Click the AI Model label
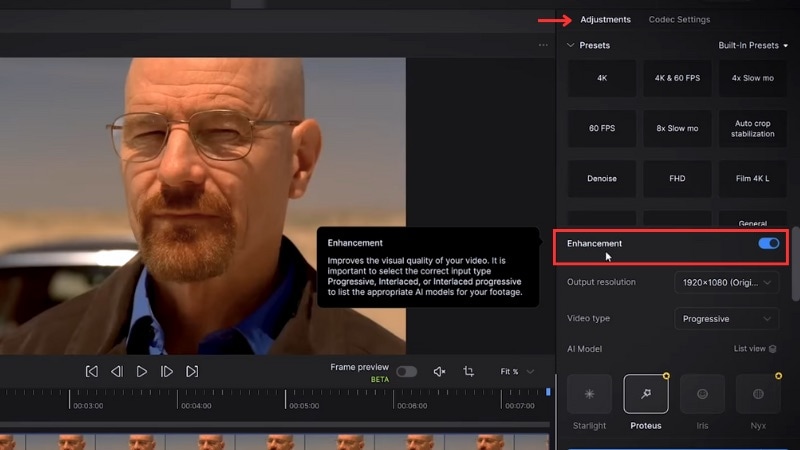 pos(584,349)
